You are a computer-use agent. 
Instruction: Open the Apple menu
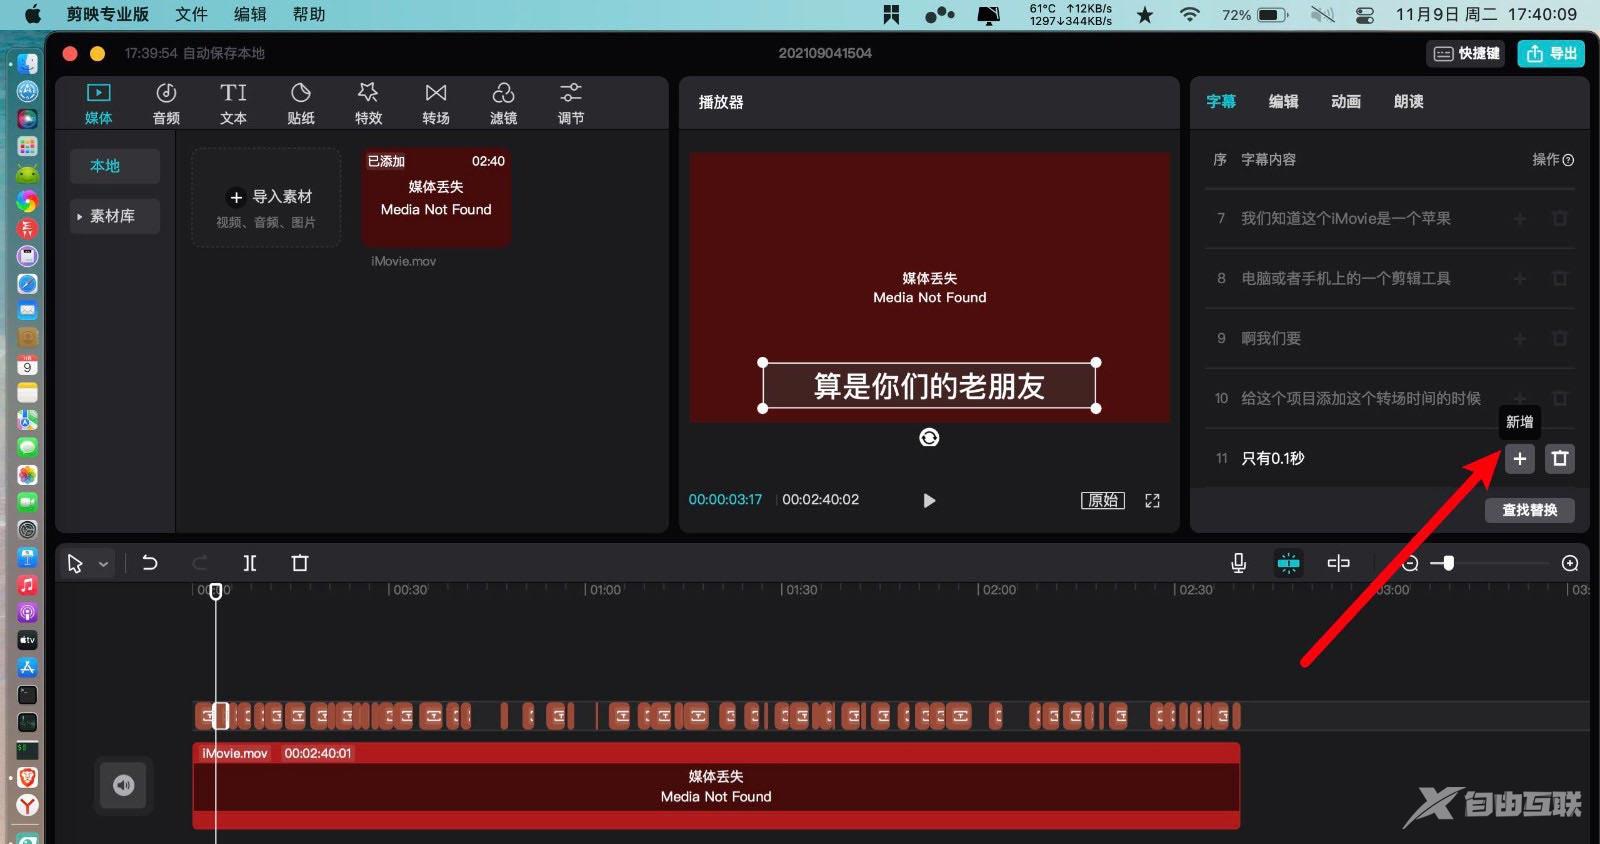coord(33,14)
